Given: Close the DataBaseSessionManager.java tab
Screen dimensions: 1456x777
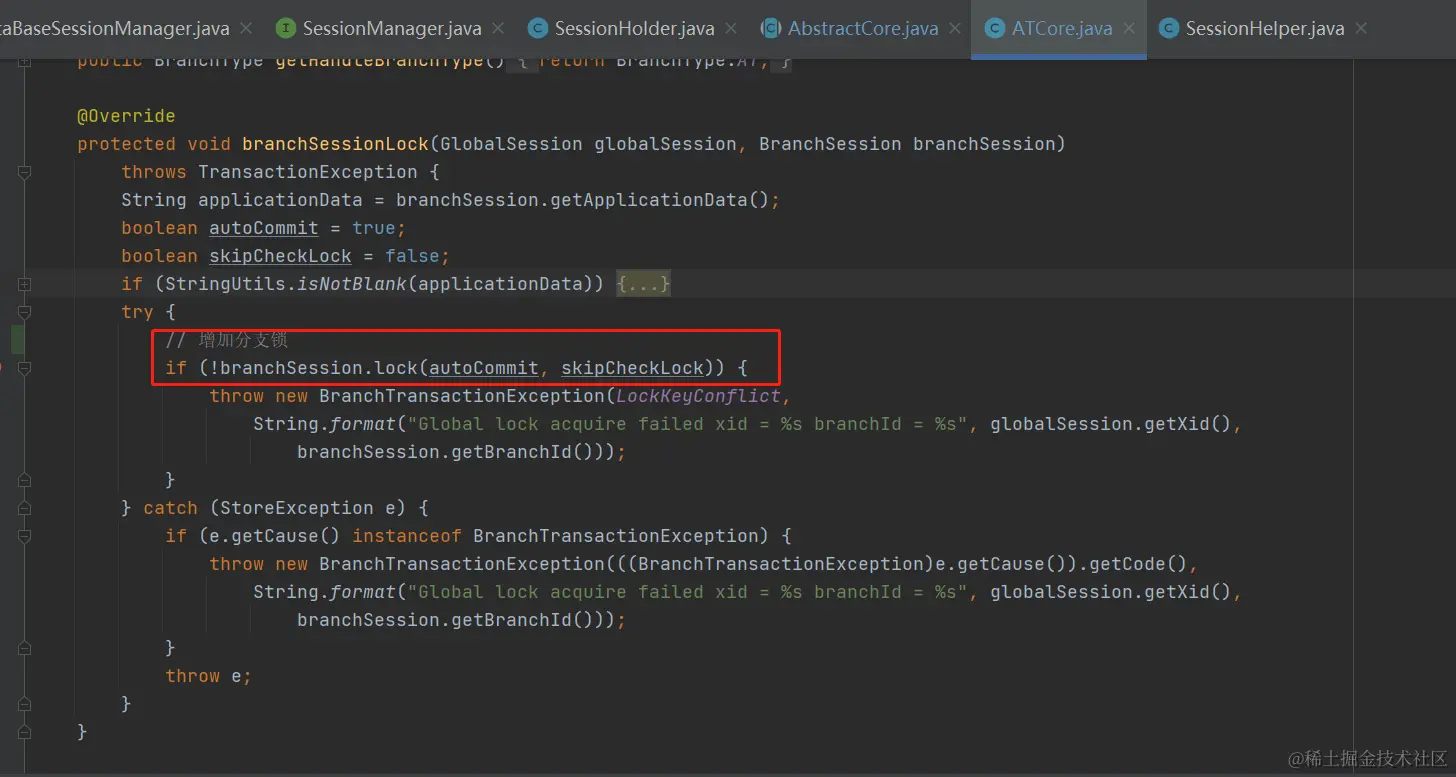Looking at the screenshot, I should tap(247, 29).
